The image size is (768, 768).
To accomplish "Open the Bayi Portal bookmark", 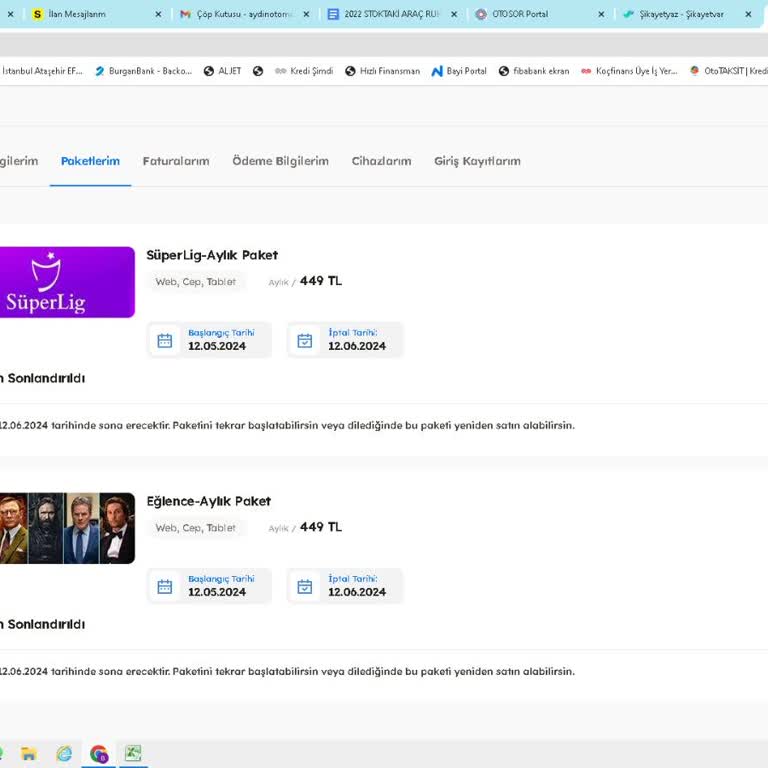I will click(459, 71).
